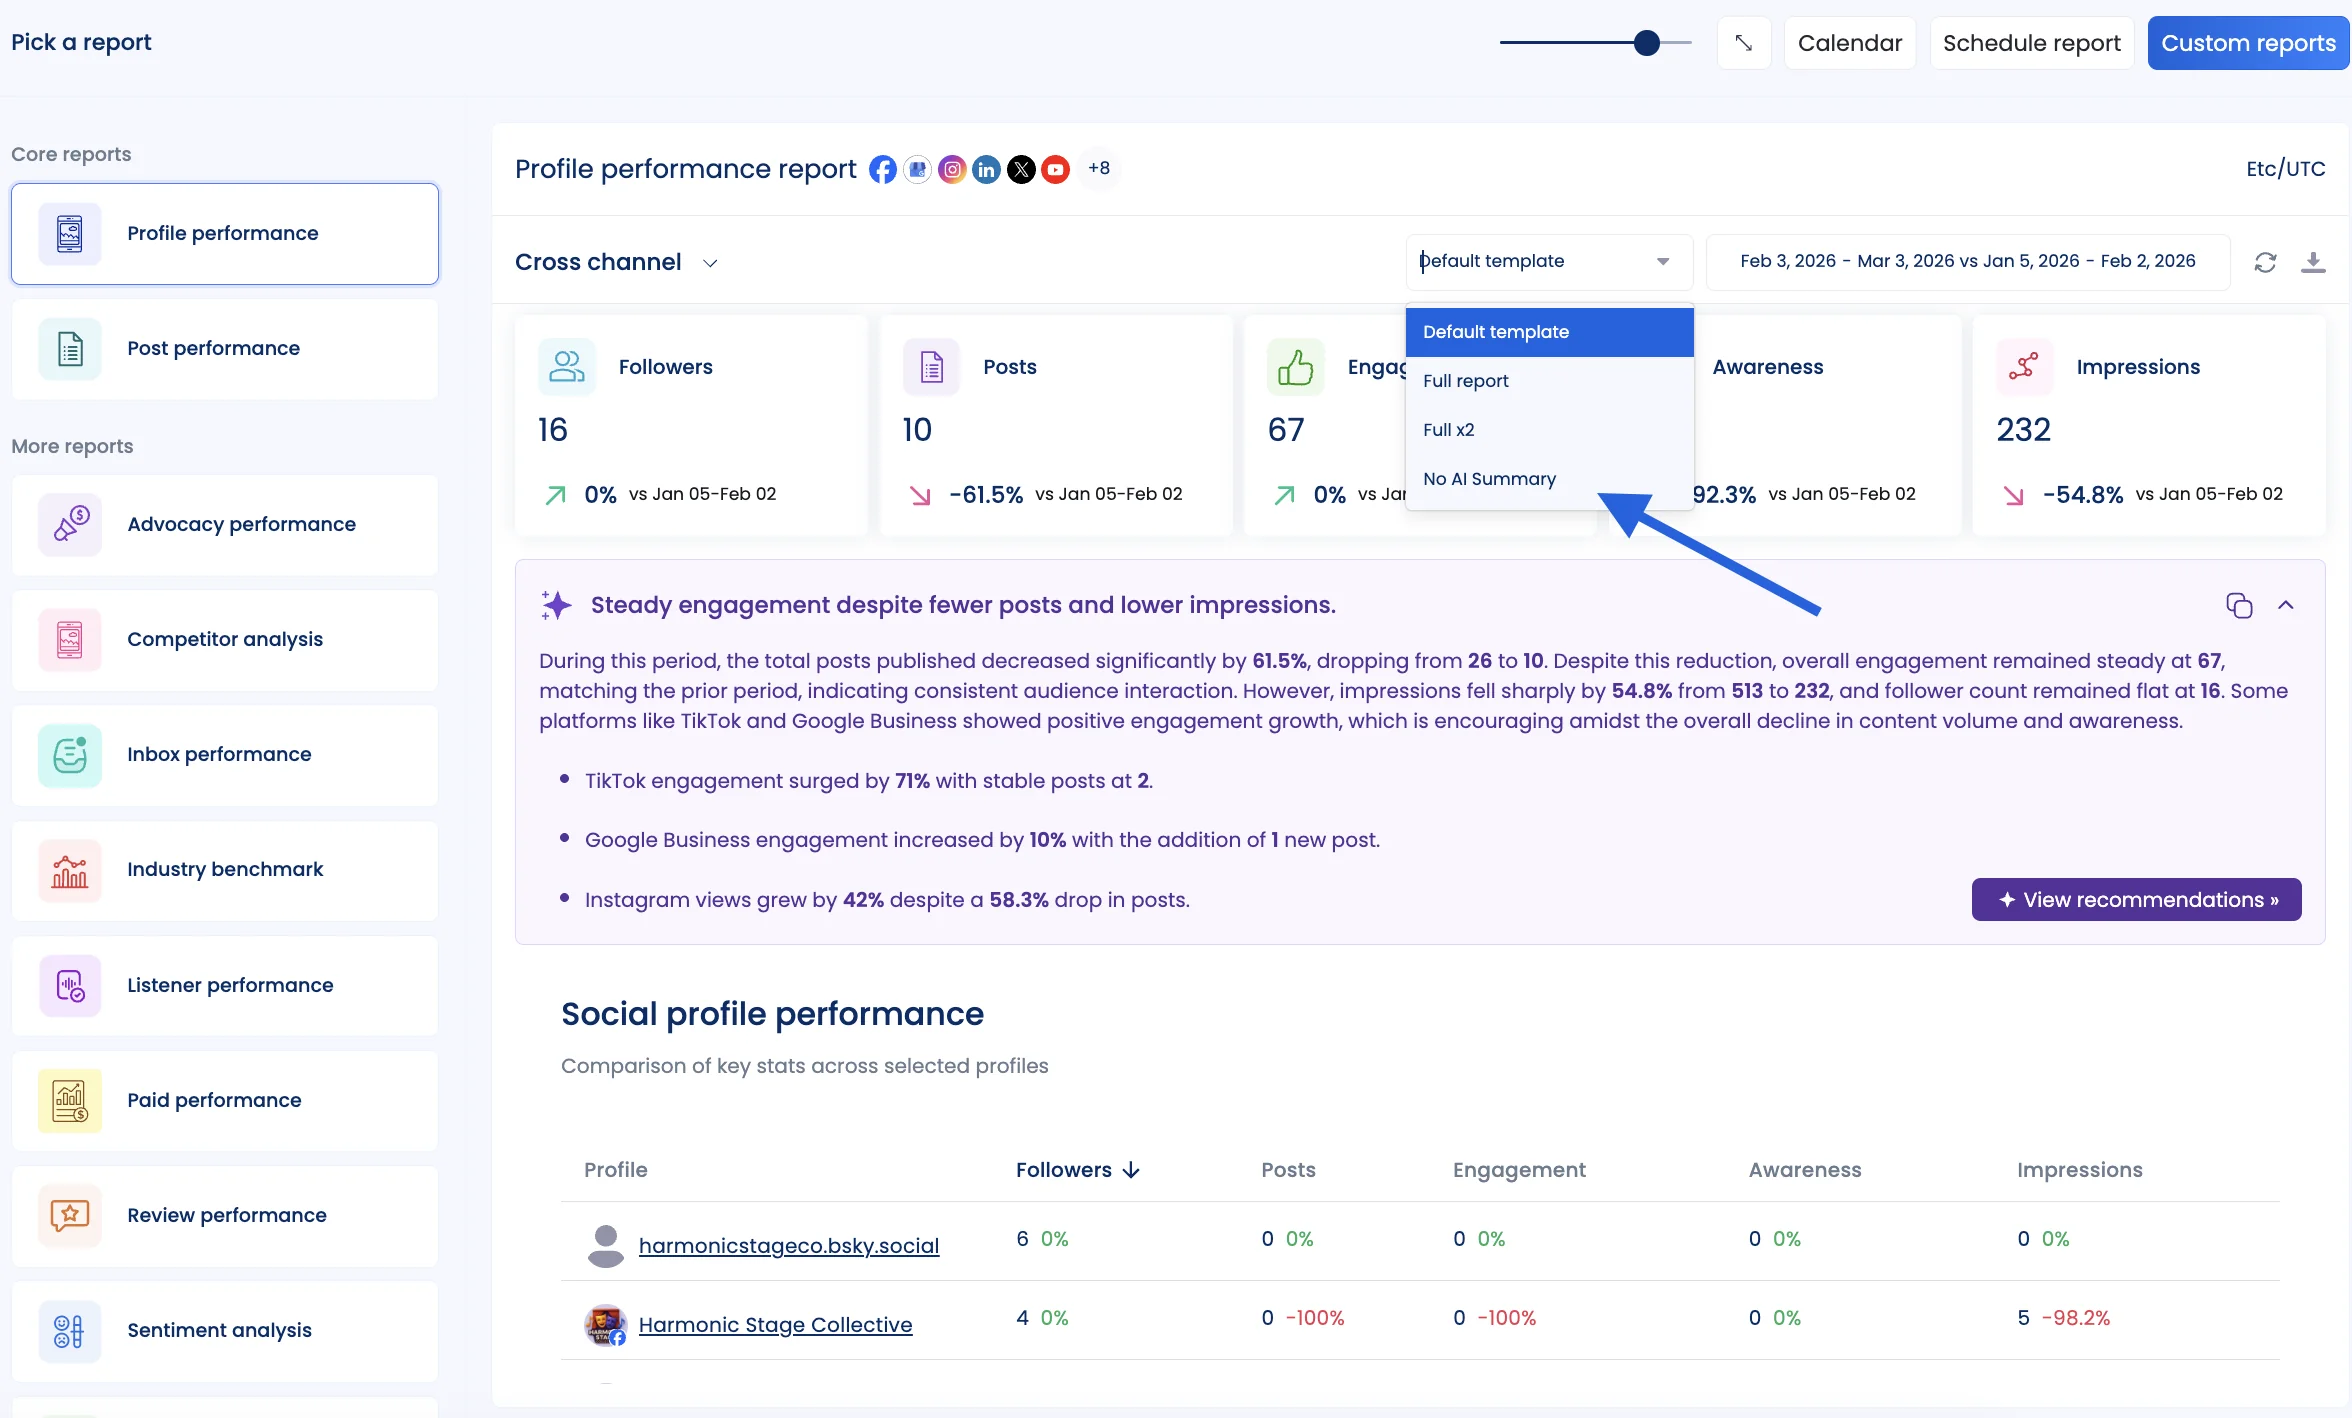The image size is (2352, 1418).
Task: Click the collapse layout arrow icon
Action: (x=1744, y=43)
